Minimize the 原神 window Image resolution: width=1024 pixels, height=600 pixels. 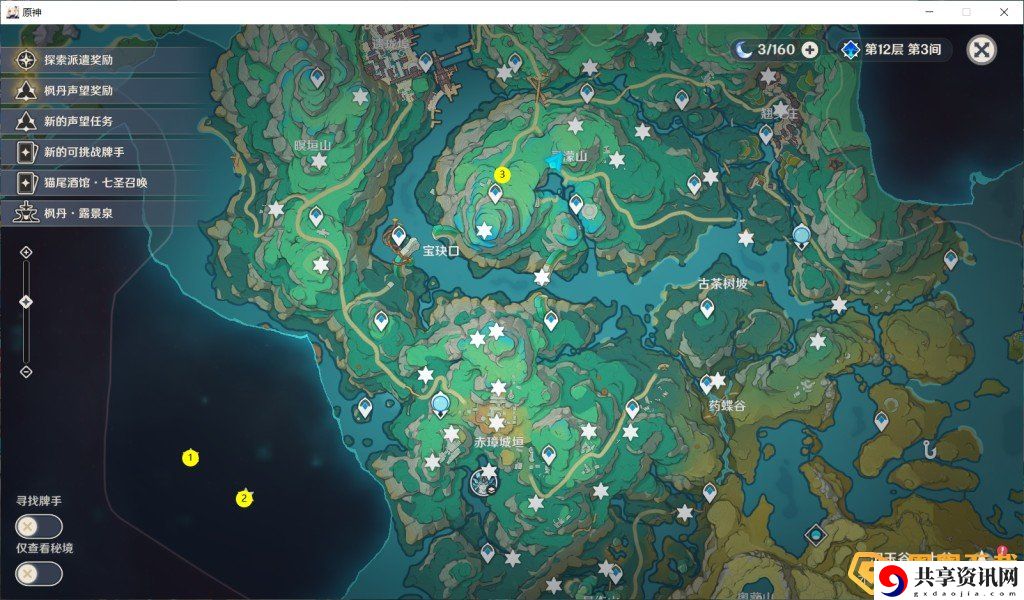929,12
